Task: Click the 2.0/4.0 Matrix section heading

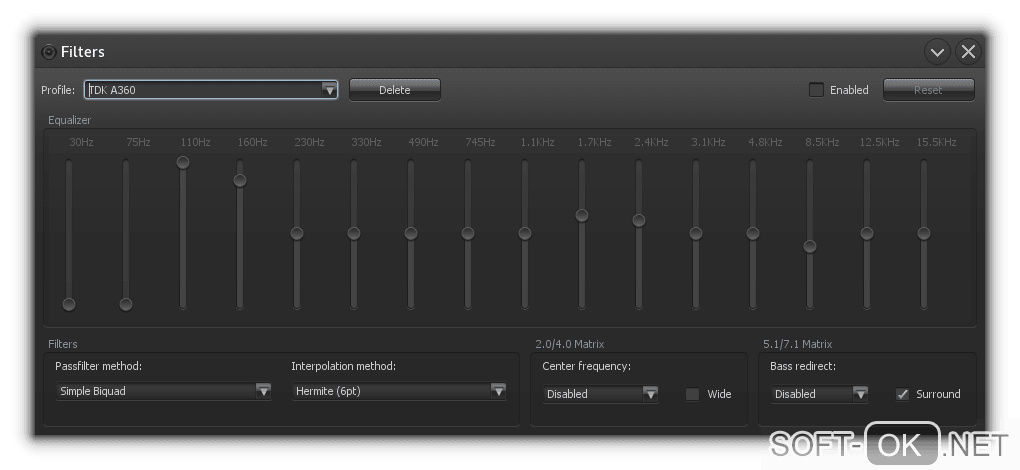Action: (570, 344)
